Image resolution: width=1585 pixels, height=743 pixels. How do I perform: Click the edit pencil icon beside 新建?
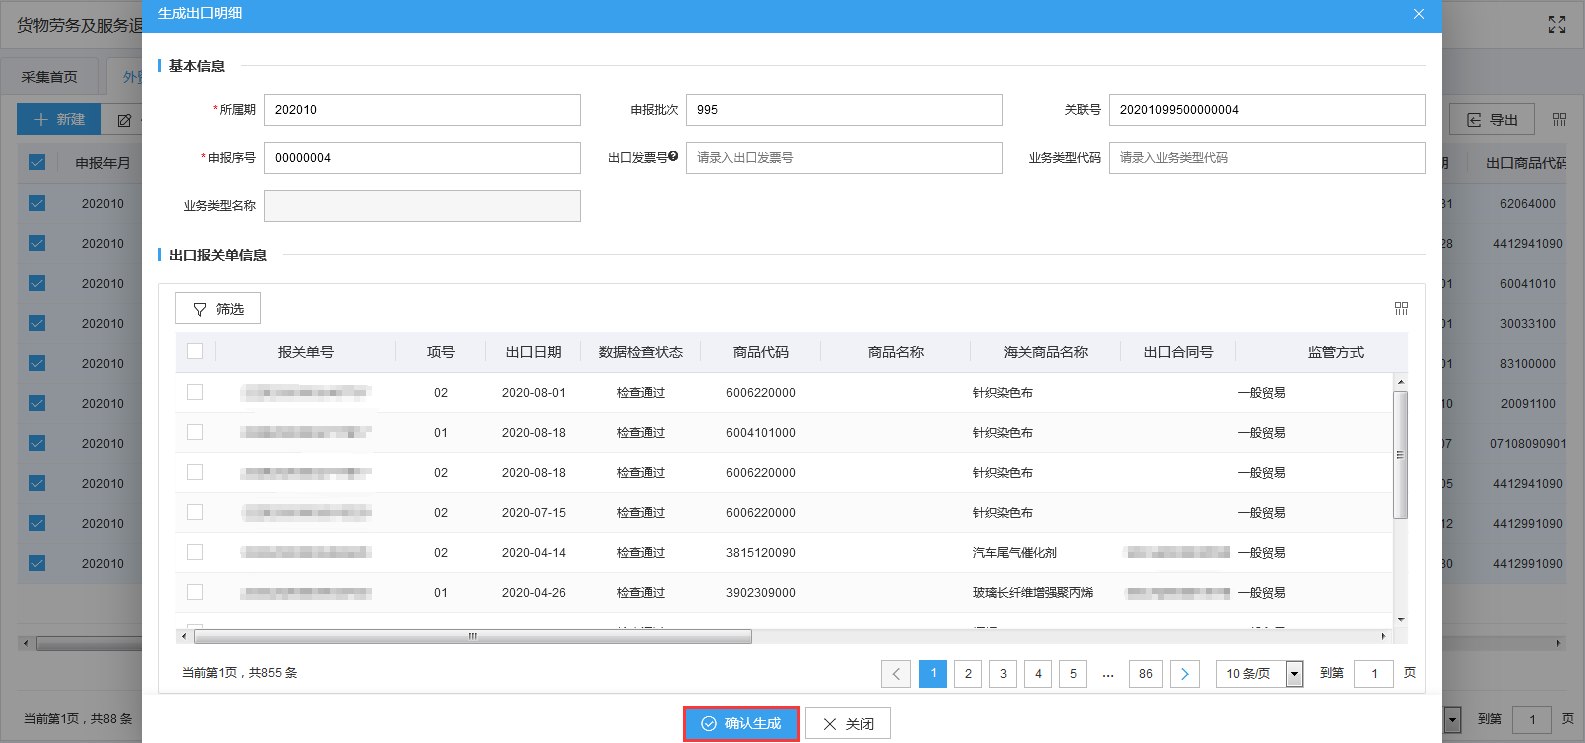(125, 120)
